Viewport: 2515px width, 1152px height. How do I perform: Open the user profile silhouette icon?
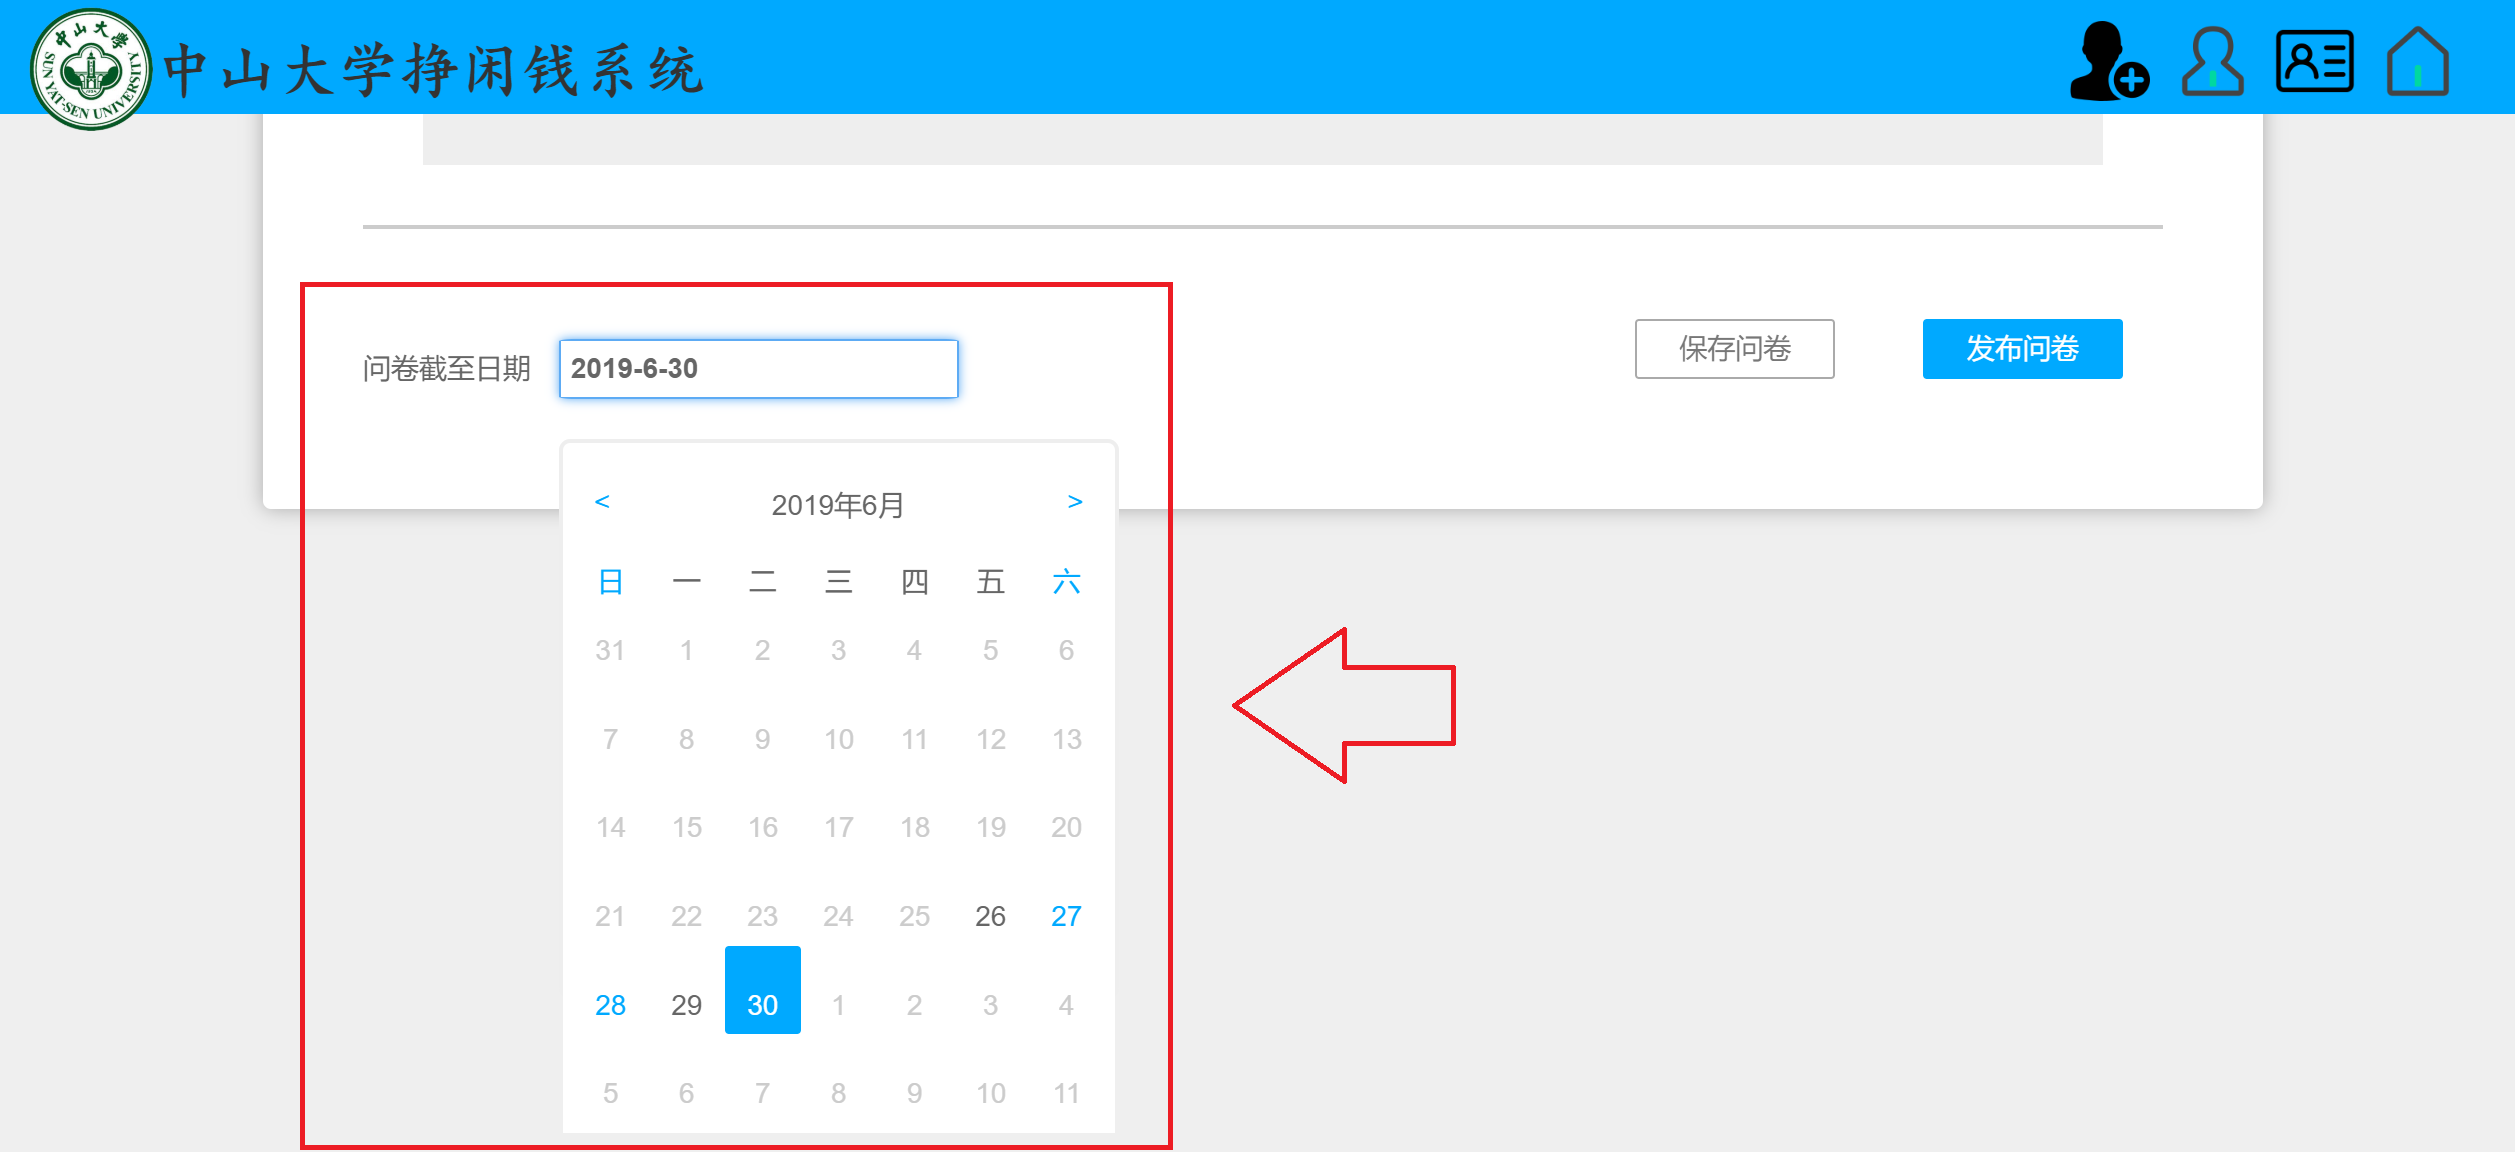[2212, 62]
